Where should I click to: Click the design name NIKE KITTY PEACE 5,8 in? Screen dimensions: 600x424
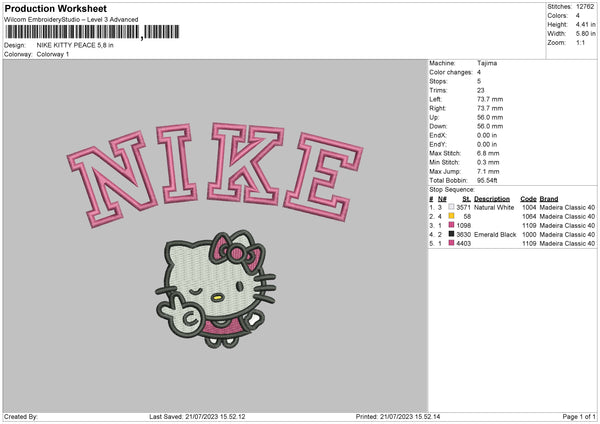point(75,45)
